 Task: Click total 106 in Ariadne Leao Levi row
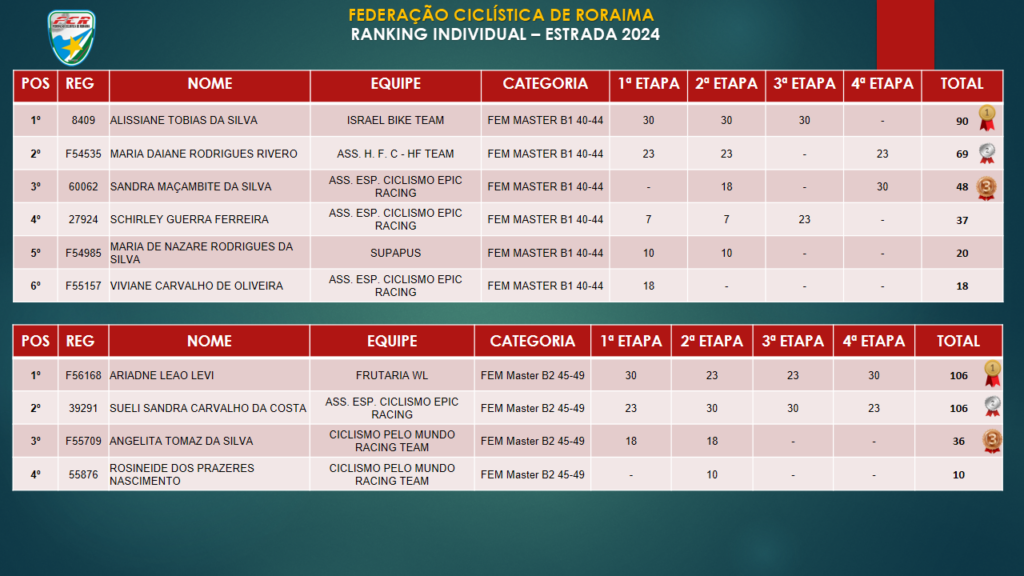point(959,376)
